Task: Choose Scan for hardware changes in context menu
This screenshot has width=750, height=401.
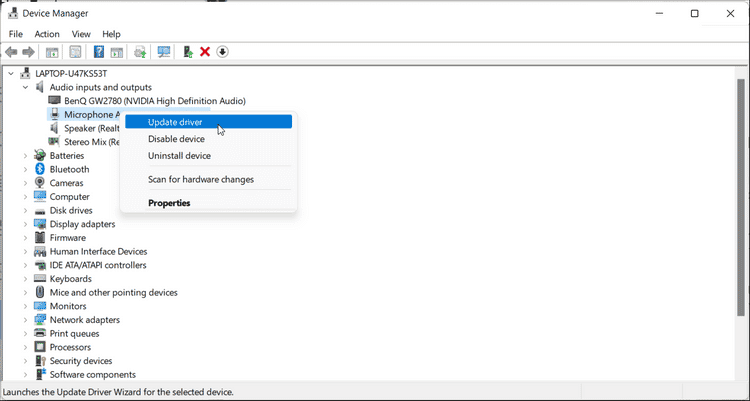Action: pos(209,179)
